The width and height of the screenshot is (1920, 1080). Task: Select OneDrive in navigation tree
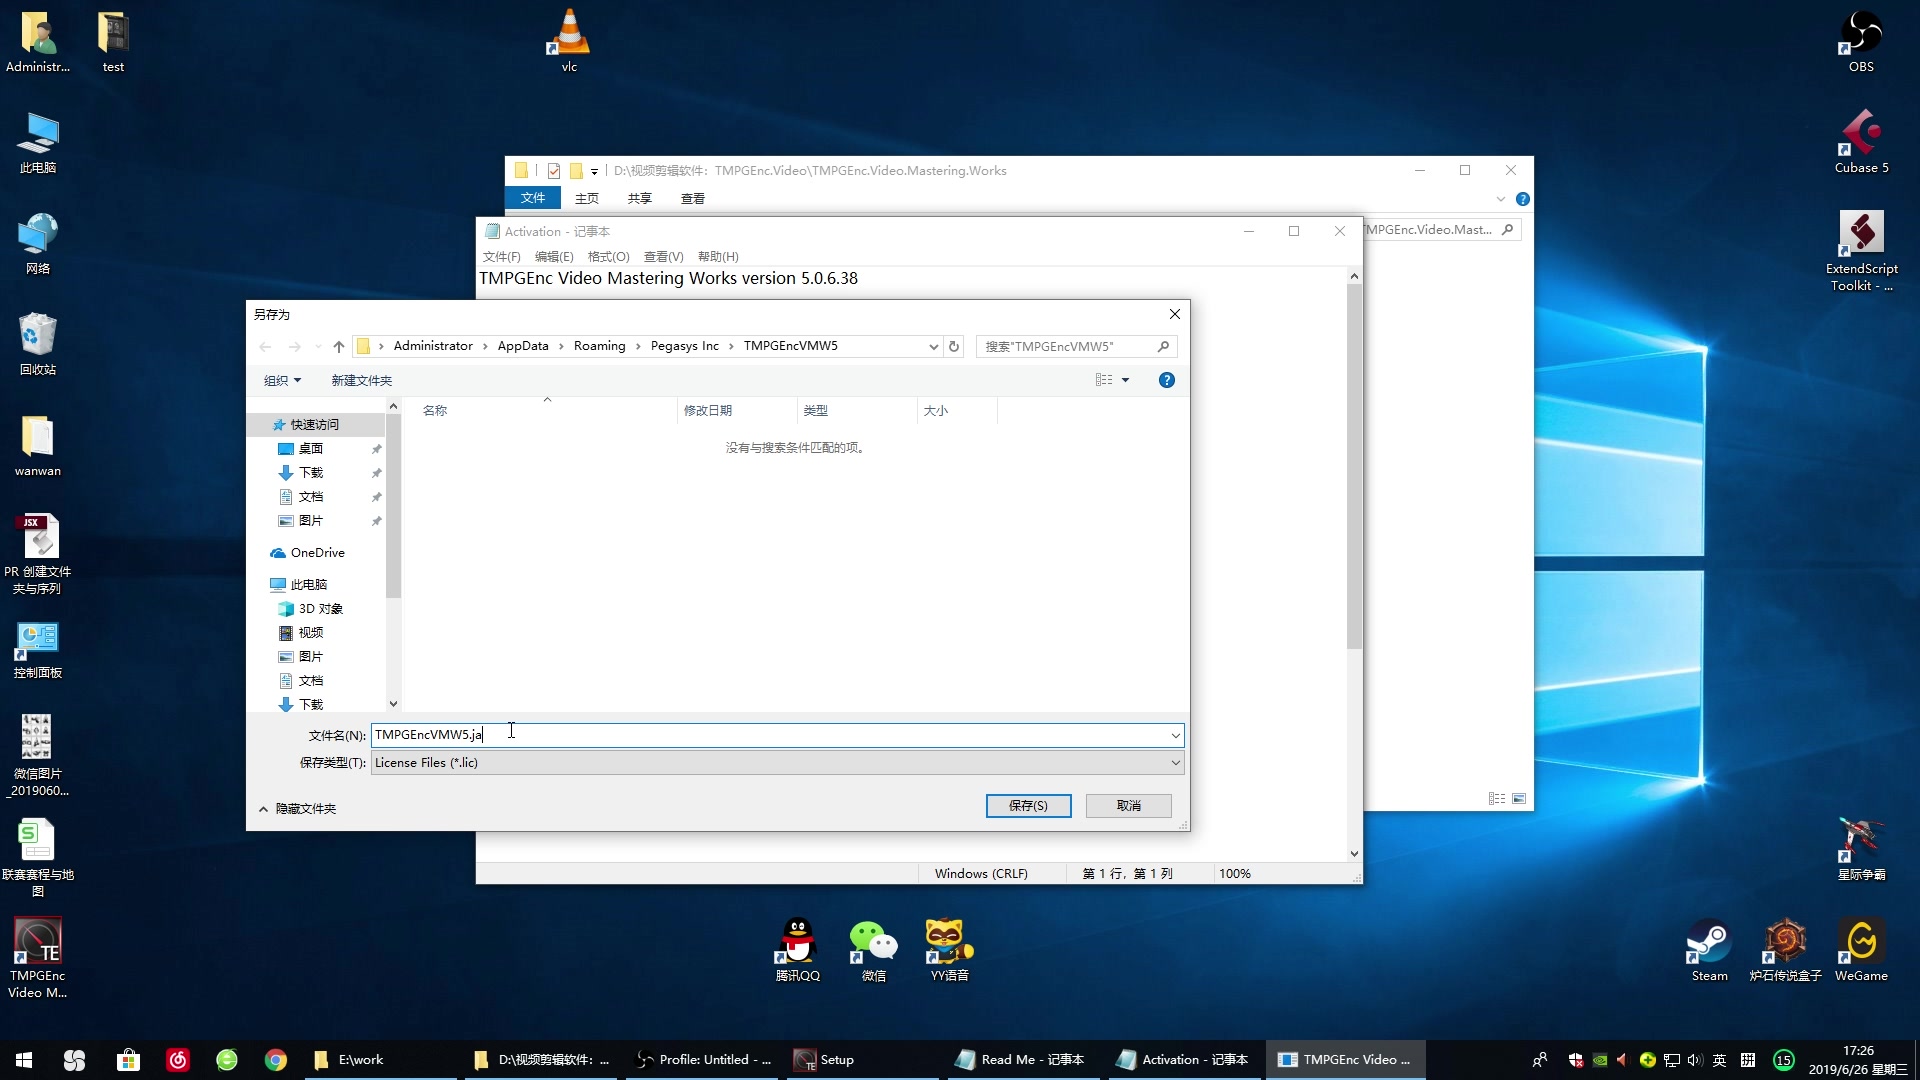pos(317,553)
